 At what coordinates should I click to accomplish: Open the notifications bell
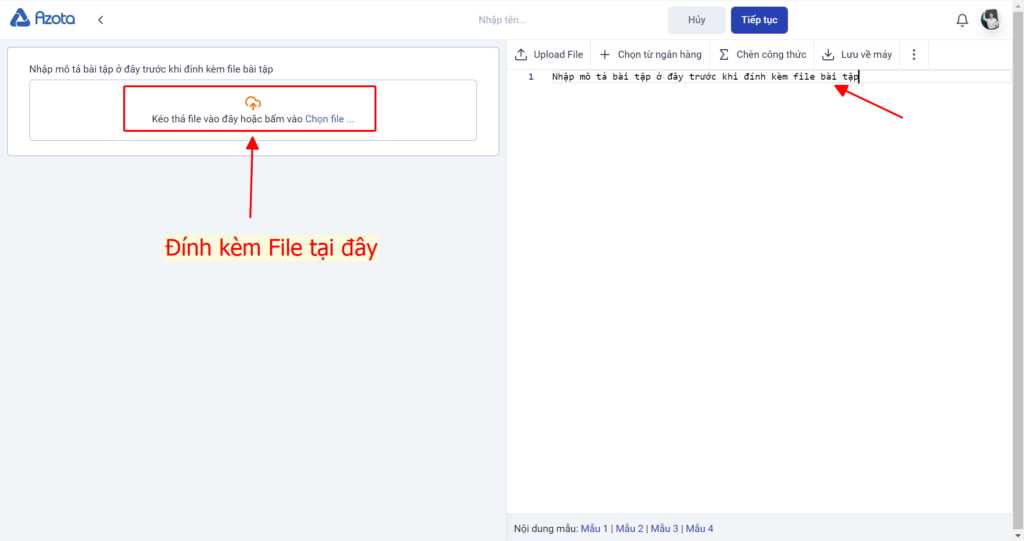(x=962, y=20)
